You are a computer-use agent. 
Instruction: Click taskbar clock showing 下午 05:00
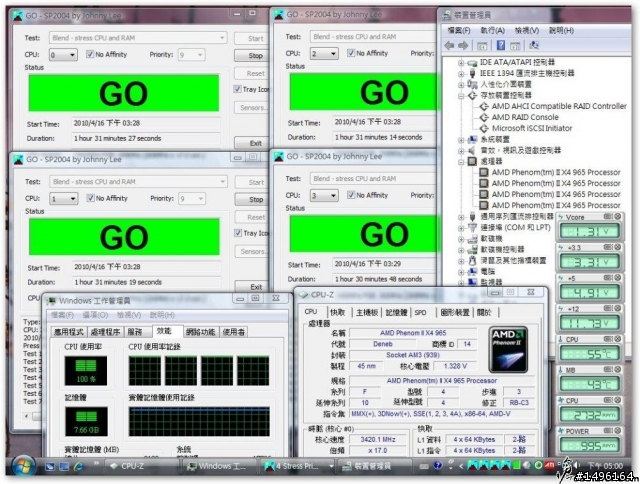[x=604, y=466]
